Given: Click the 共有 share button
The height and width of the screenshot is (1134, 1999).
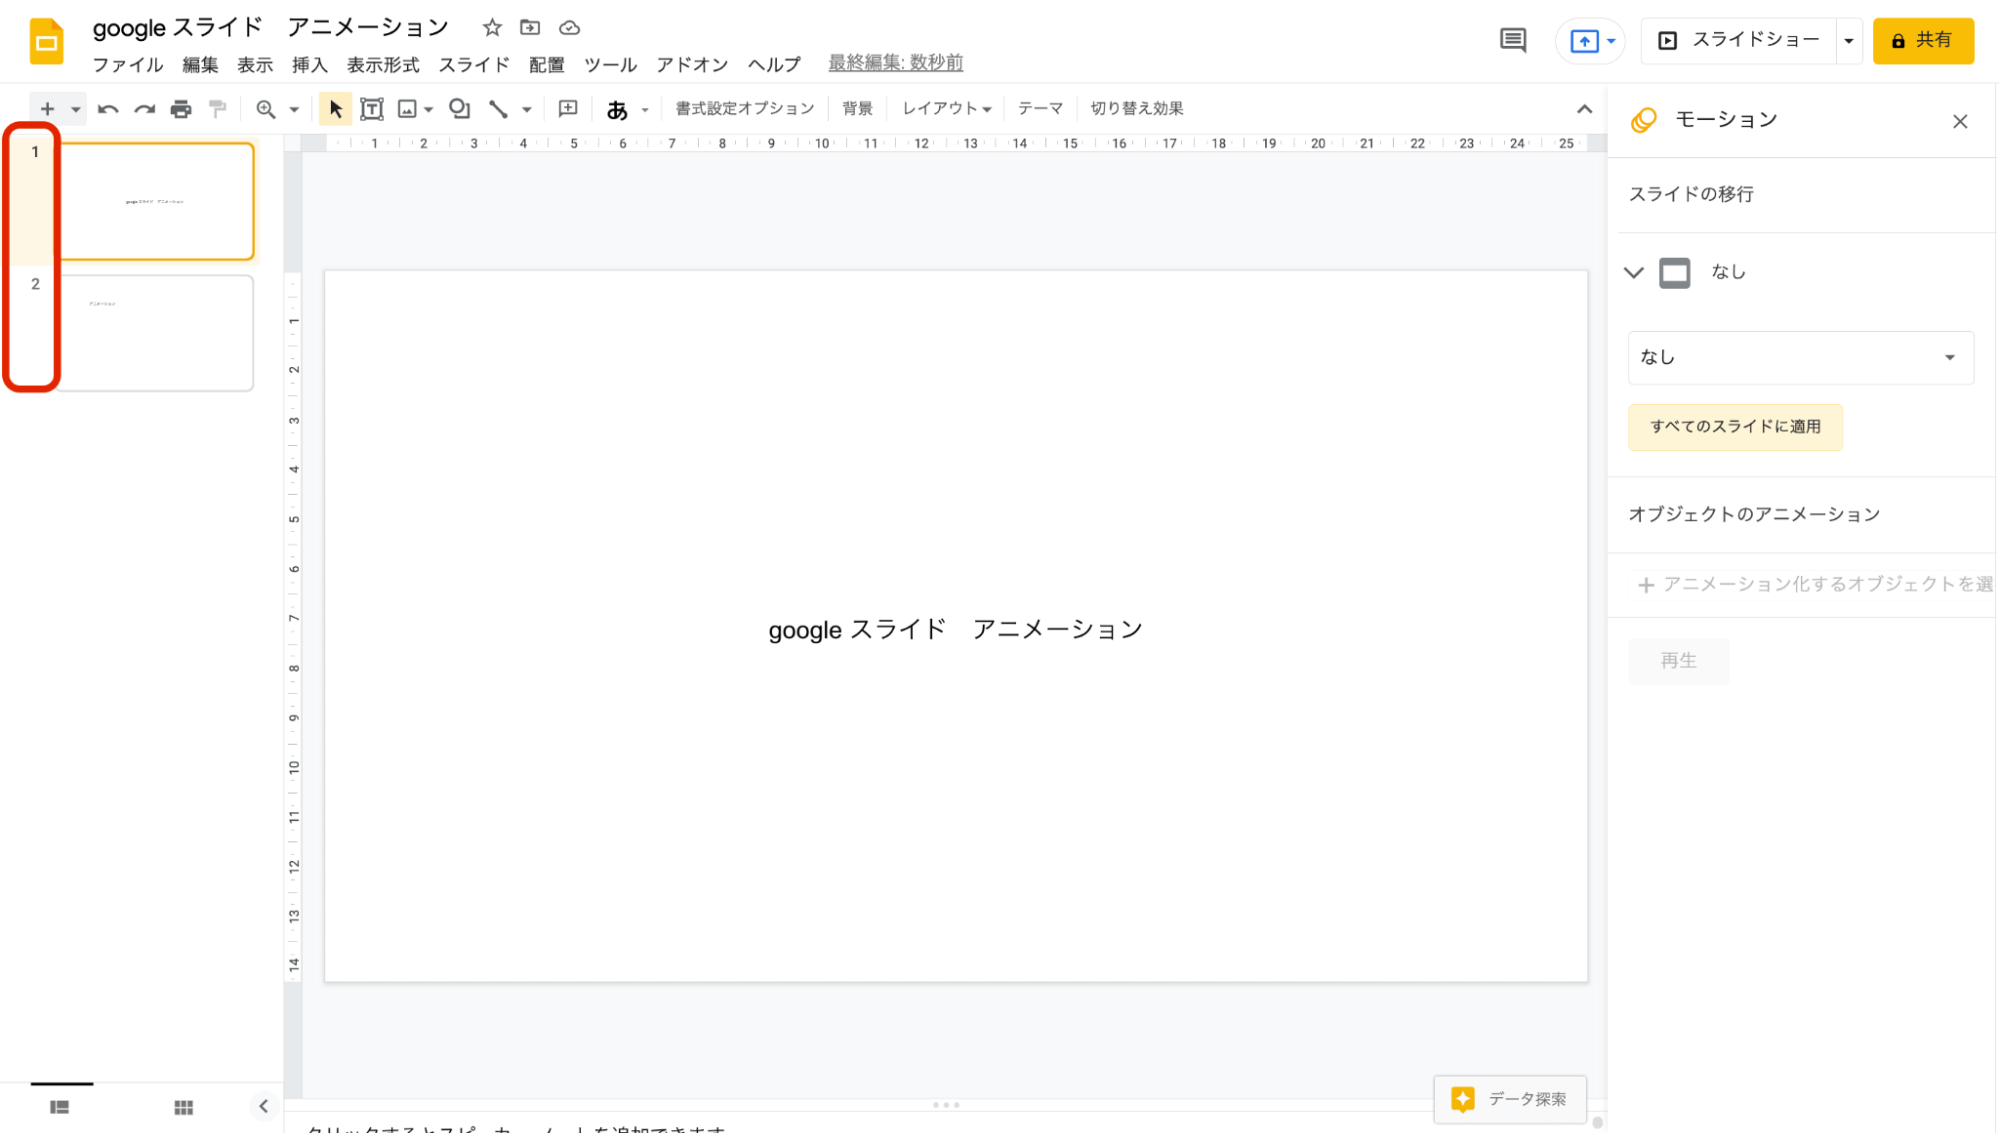Looking at the screenshot, I should [x=1923, y=41].
